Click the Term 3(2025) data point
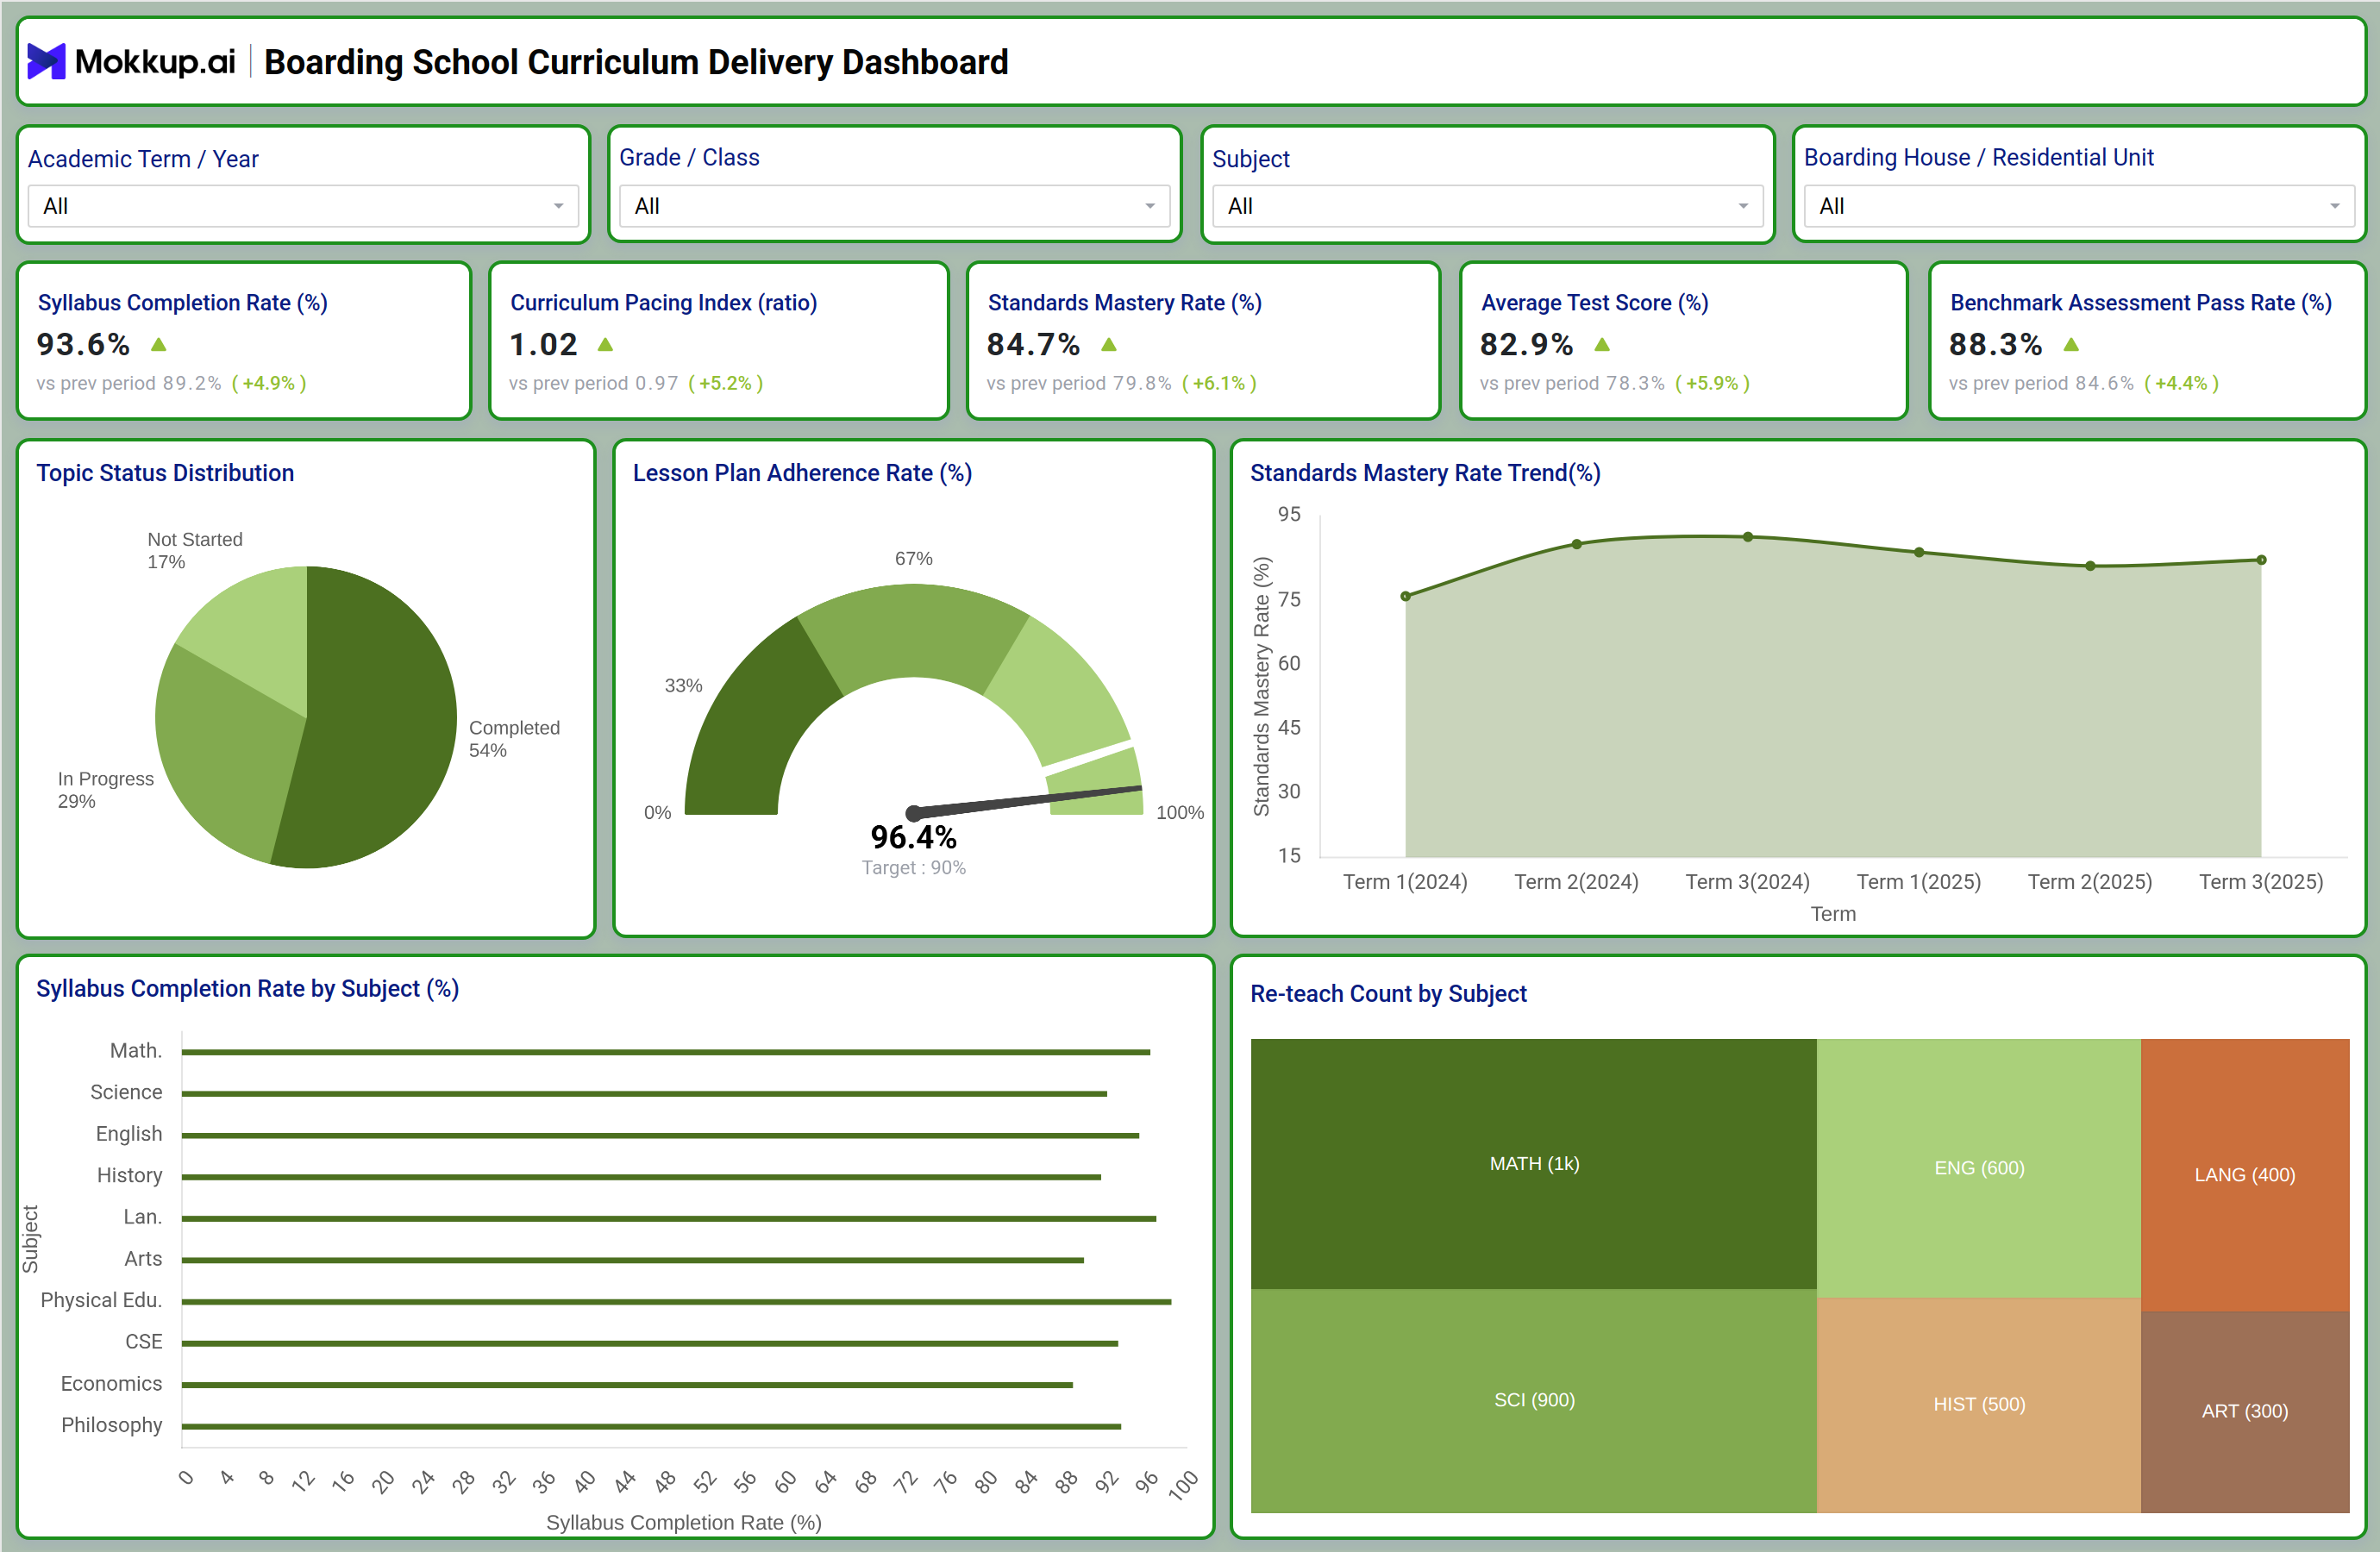Viewport: 2380px width, 1552px height. click(2261, 560)
